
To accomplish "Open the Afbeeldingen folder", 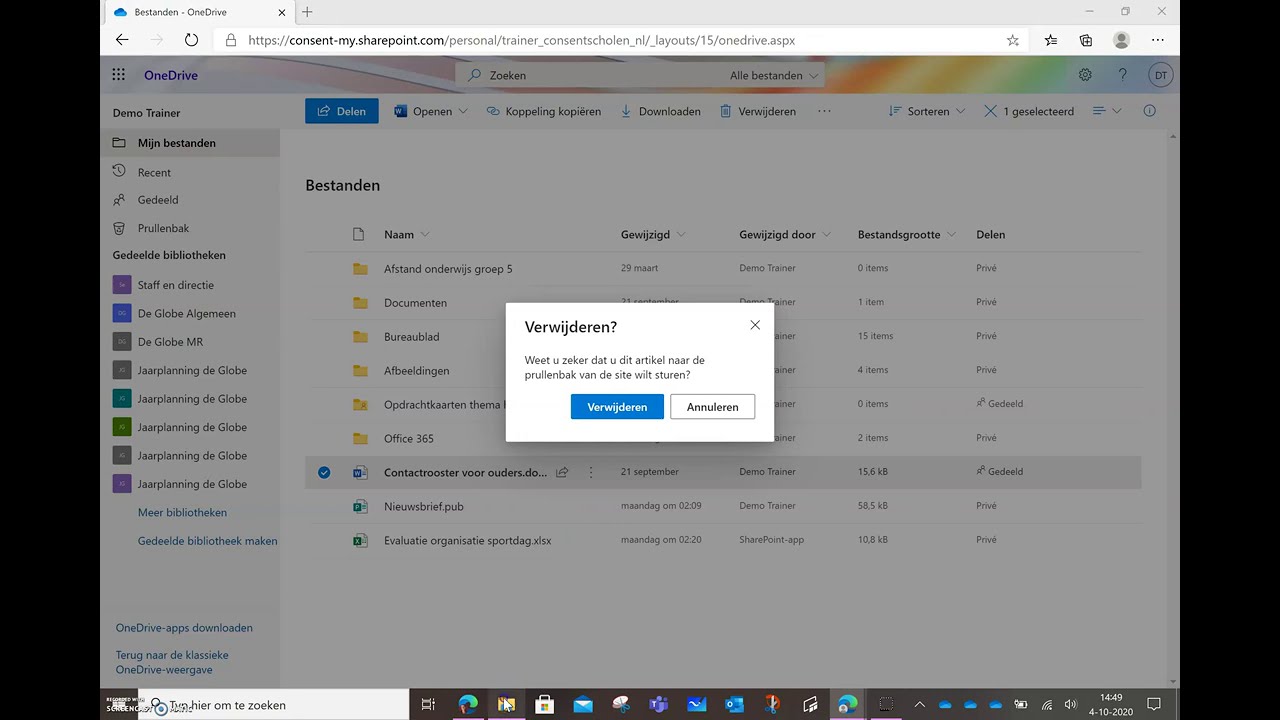I will pos(416,371).
